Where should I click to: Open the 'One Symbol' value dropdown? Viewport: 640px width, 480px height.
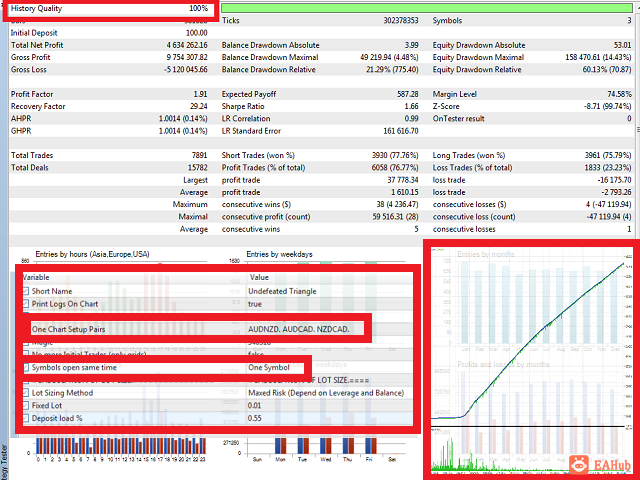[x=269, y=367]
